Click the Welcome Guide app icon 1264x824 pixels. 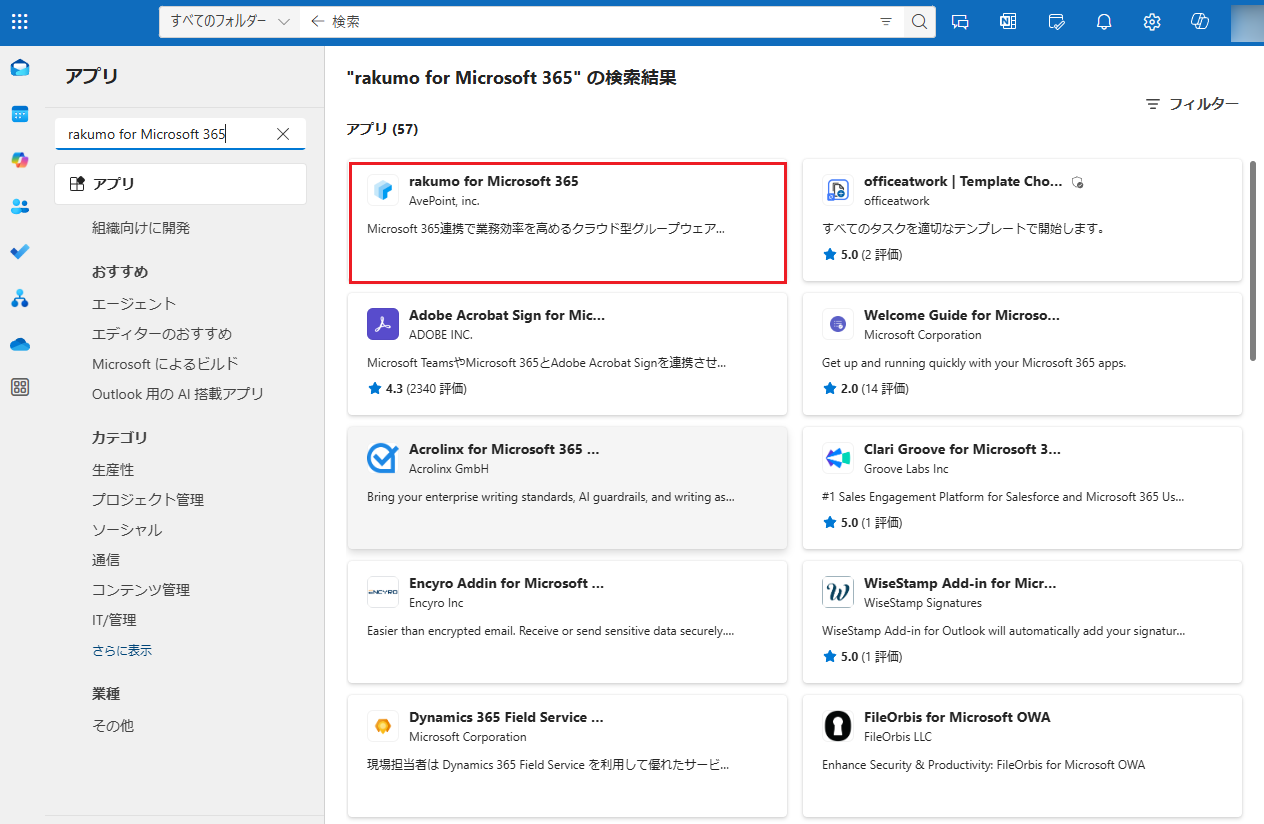click(838, 324)
